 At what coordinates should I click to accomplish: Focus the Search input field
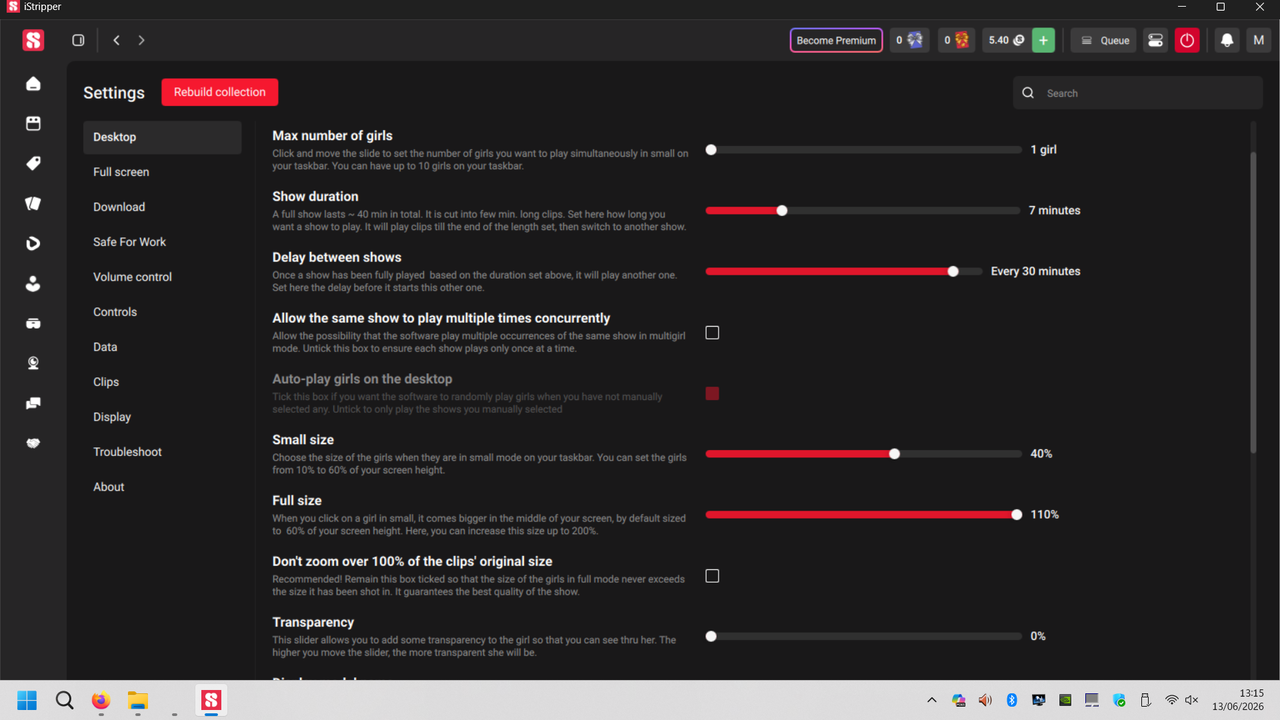(x=1138, y=93)
